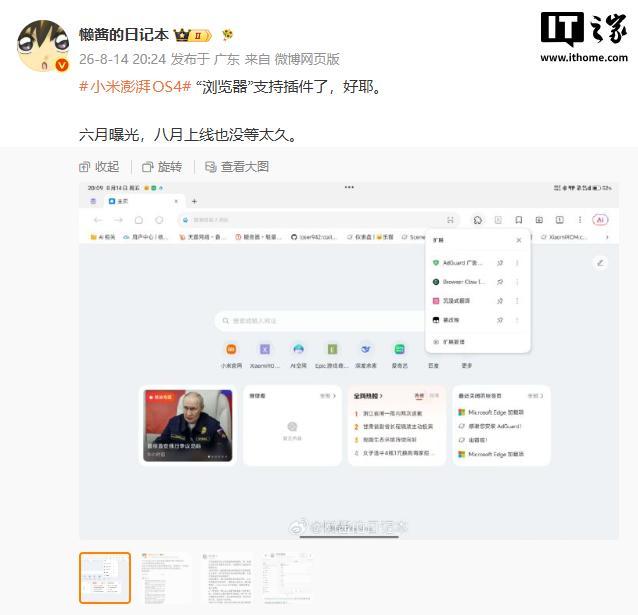Expand 全部 in the 稍后看 card
The width and height of the screenshot is (638, 615).
[x=328, y=396]
